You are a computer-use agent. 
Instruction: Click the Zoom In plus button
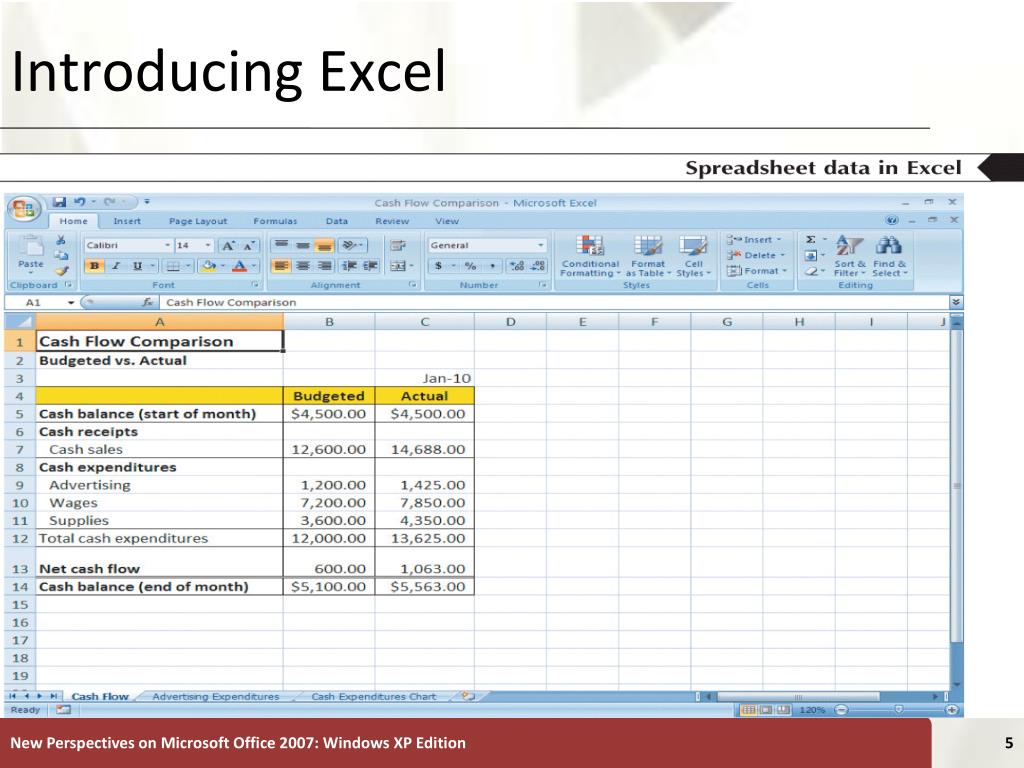coord(952,710)
